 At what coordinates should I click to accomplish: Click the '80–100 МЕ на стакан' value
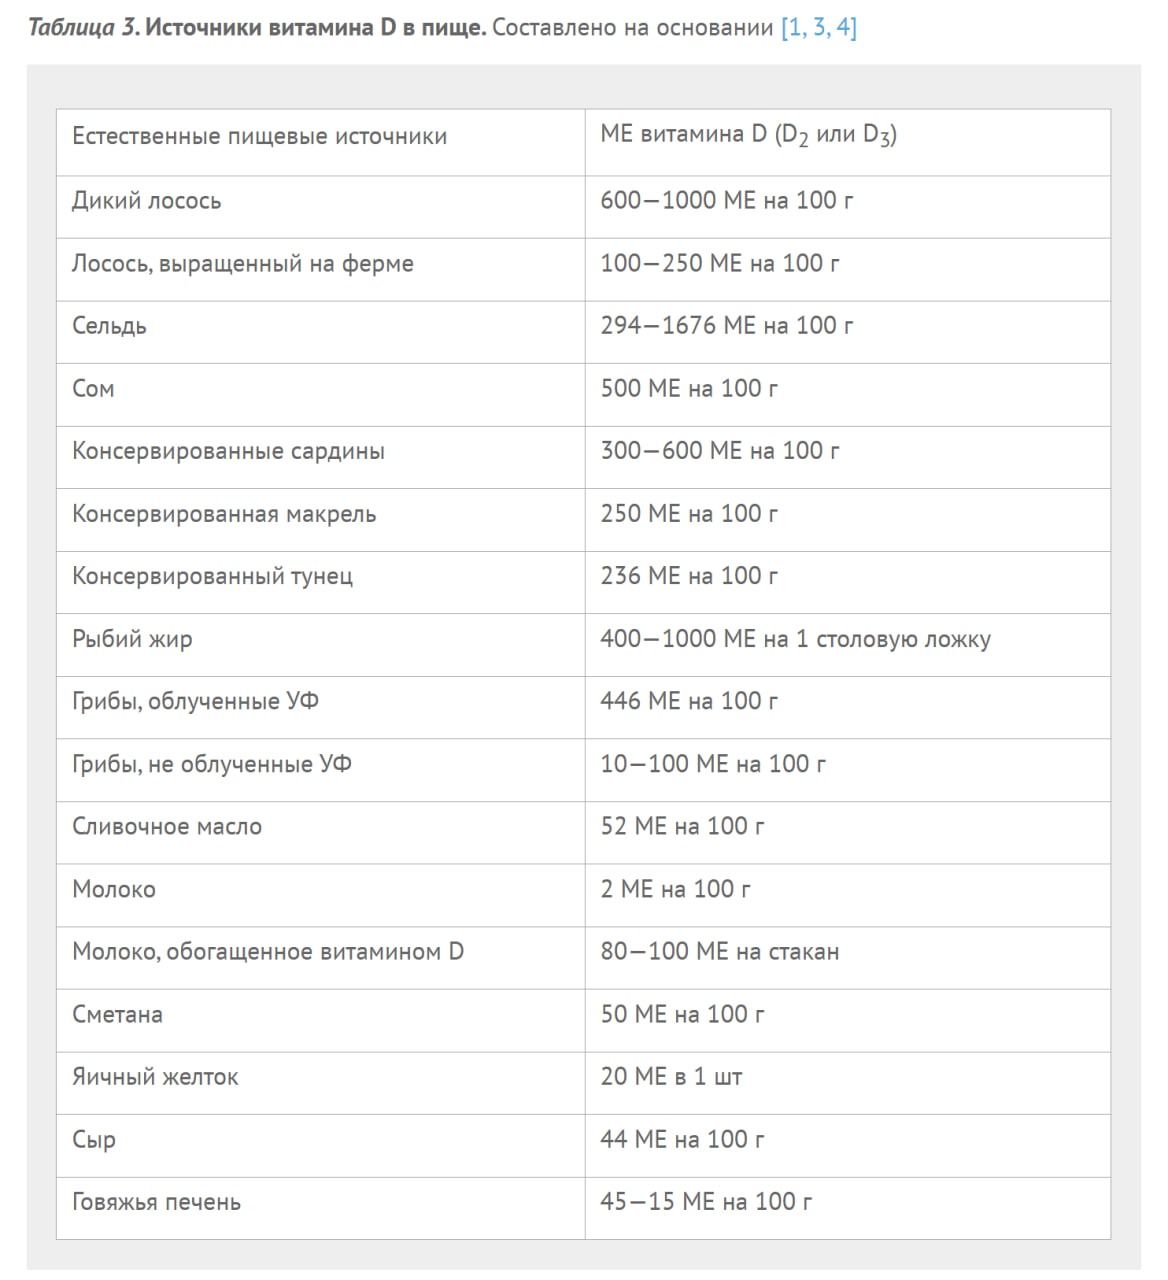click(719, 952)
